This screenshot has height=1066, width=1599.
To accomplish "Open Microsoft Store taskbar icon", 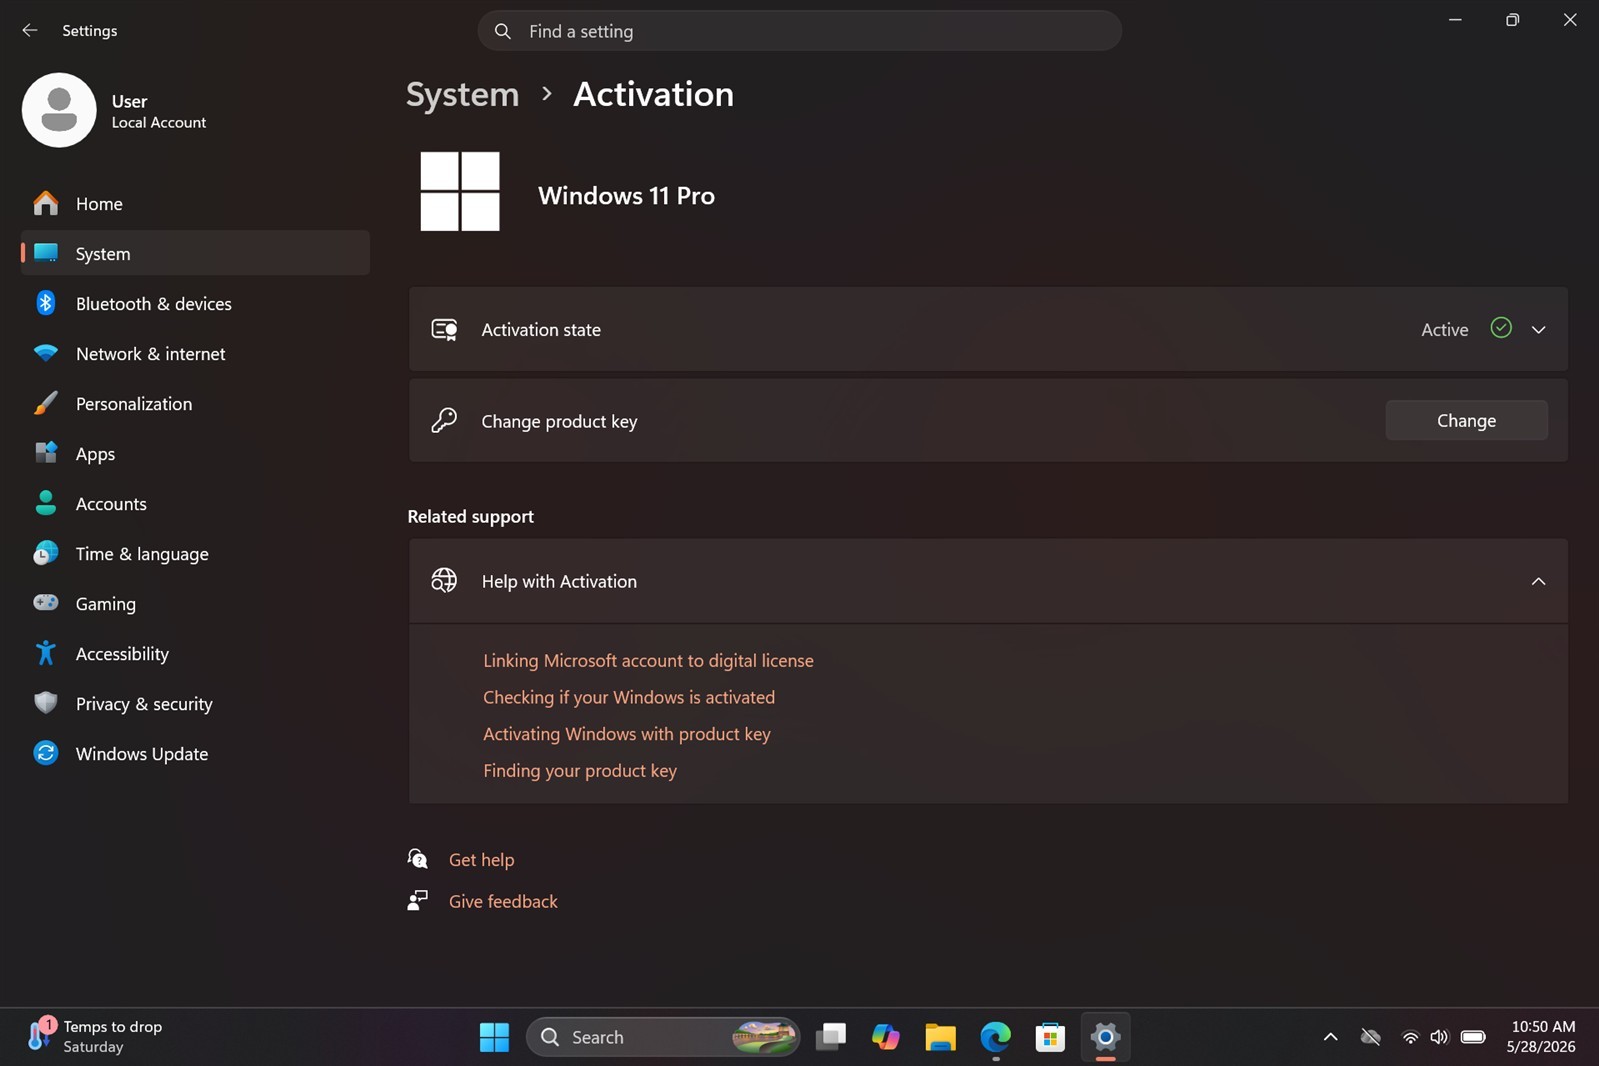I will tap(1050, 1037).
